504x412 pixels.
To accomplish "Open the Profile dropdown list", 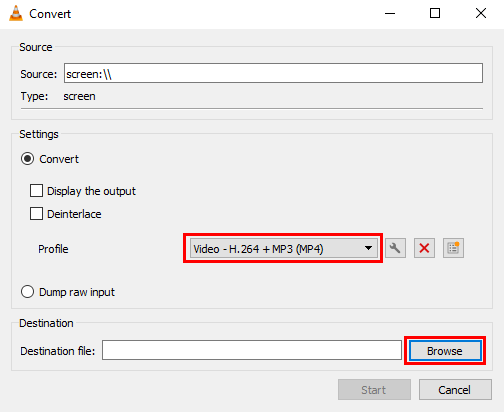I will point(284,248).
